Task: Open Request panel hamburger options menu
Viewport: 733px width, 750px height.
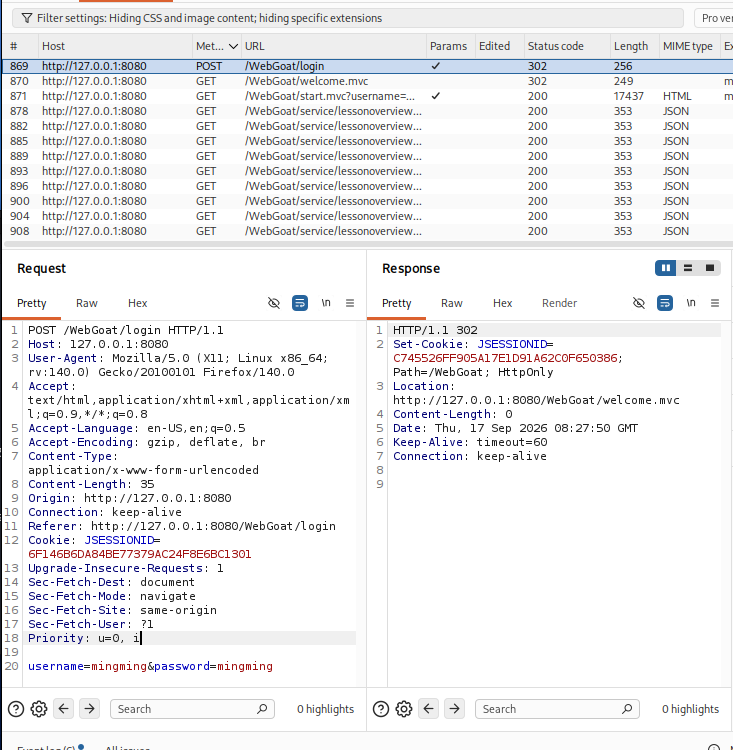Action: click(350, 303)
